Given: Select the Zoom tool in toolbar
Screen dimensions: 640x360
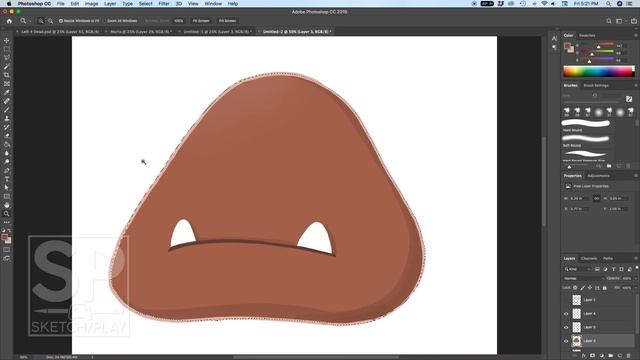Looking at the screenshot, I should click(x=7, y=213).
